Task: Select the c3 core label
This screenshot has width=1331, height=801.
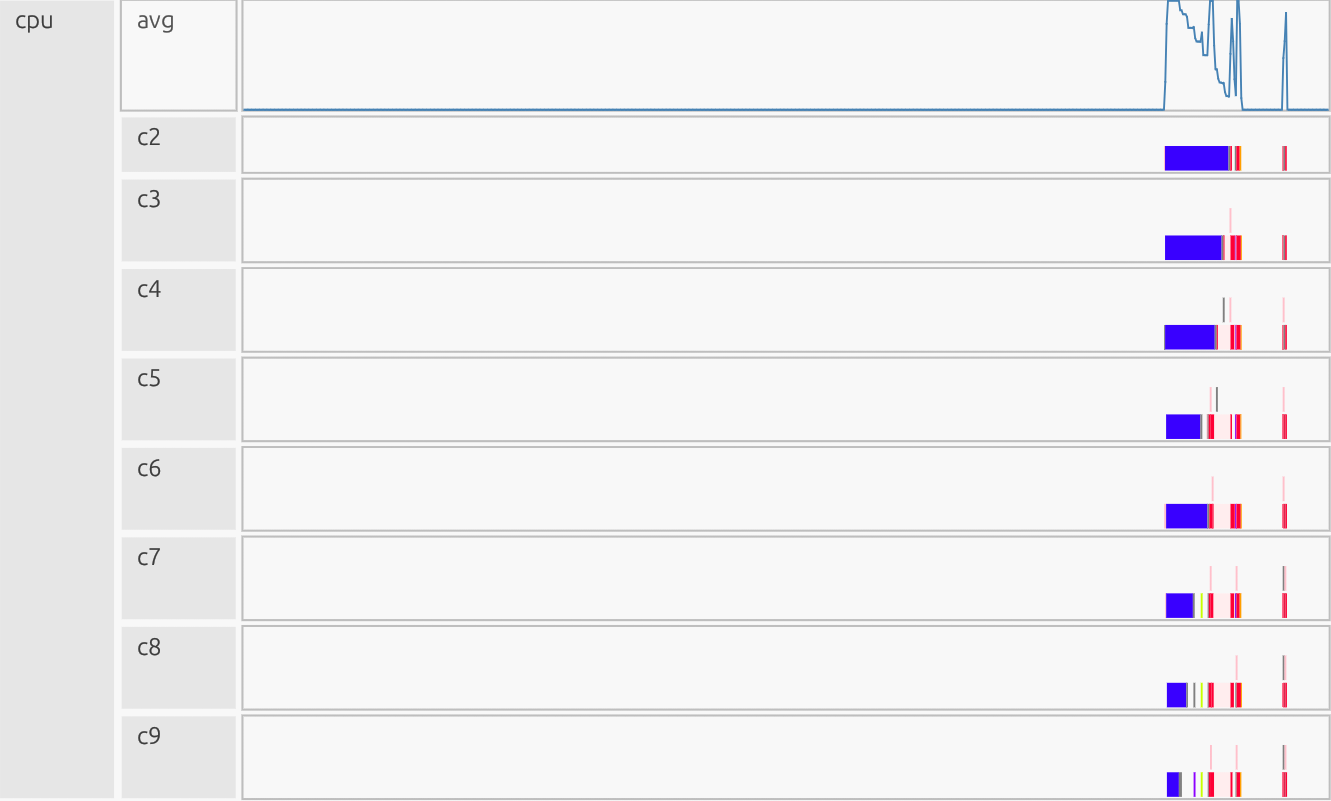Action: [x=149, y=200]
